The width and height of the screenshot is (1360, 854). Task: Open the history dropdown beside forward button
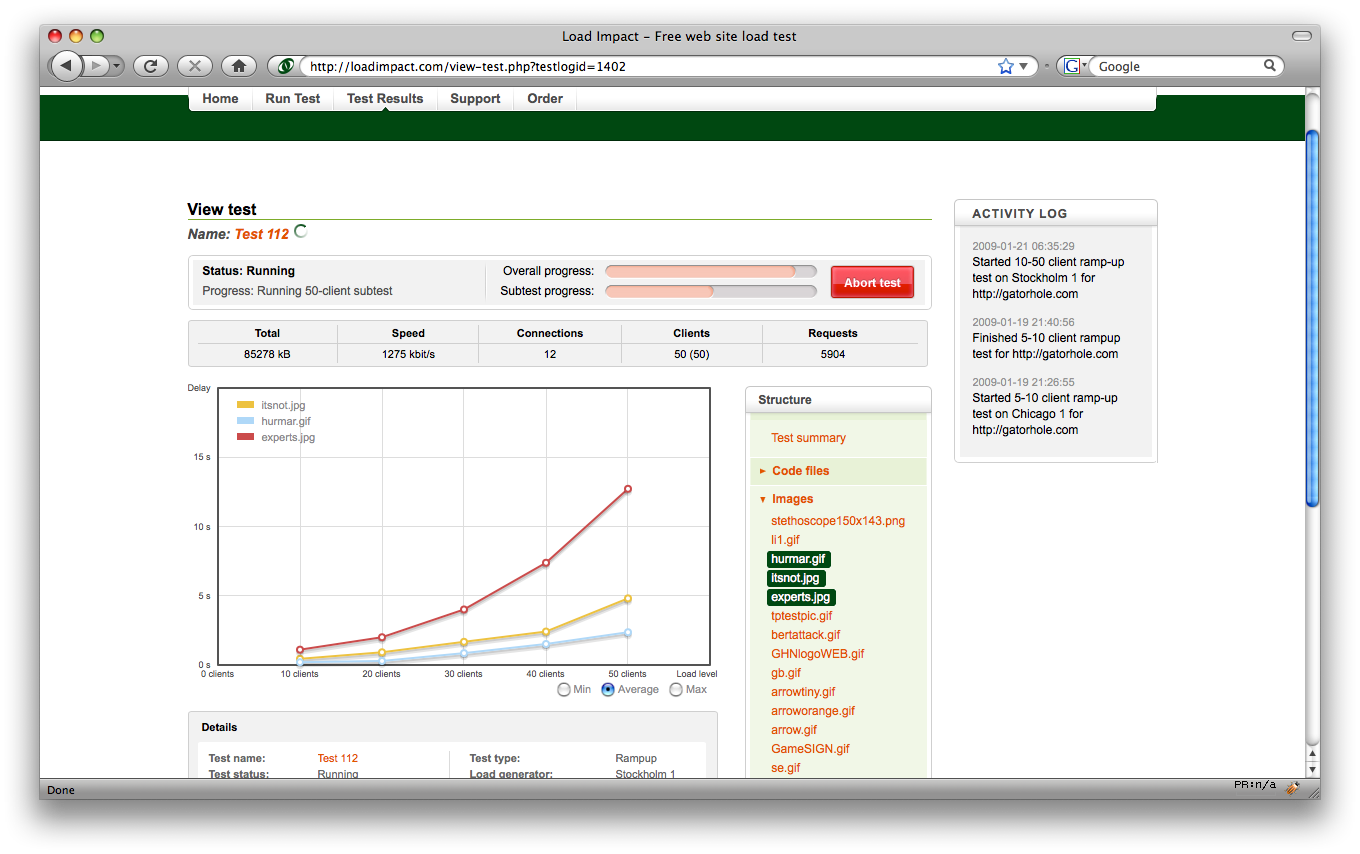click(117, 66)
